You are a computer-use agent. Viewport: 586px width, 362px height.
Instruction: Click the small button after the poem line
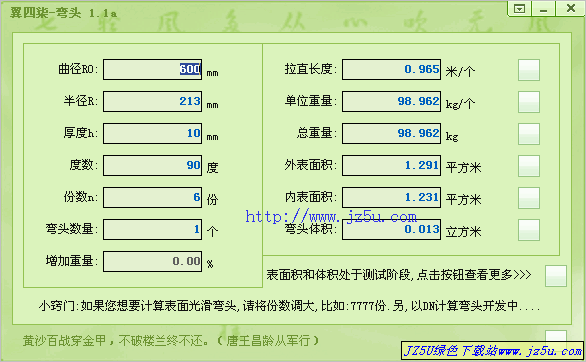(x=556, y=335)
